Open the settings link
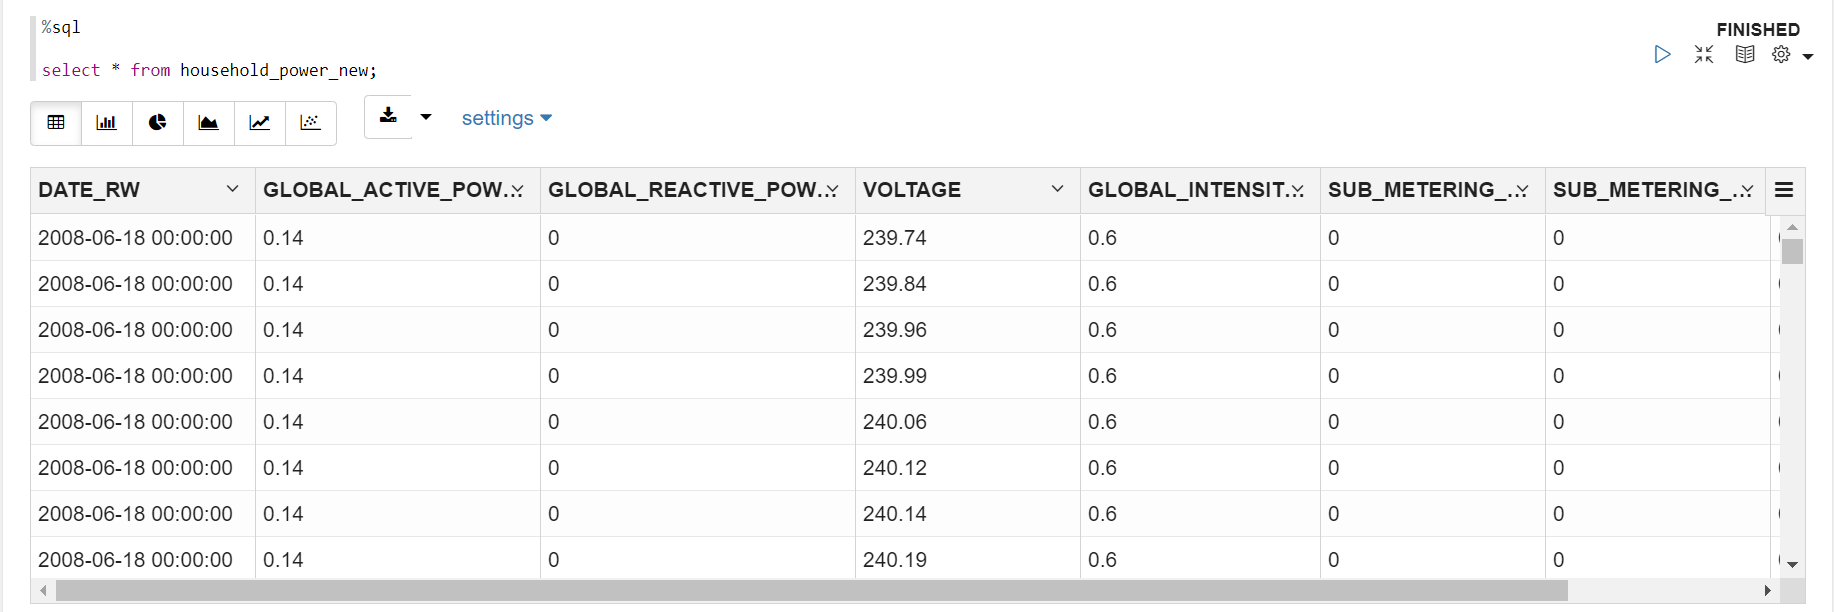 pos(506,118)
